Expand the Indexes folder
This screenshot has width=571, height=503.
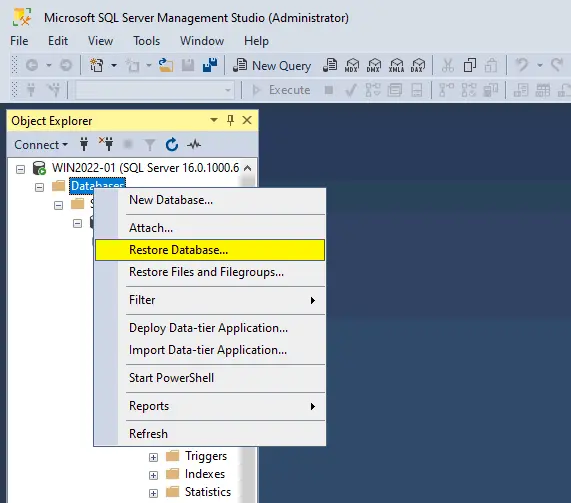click(x=153, y=475)
